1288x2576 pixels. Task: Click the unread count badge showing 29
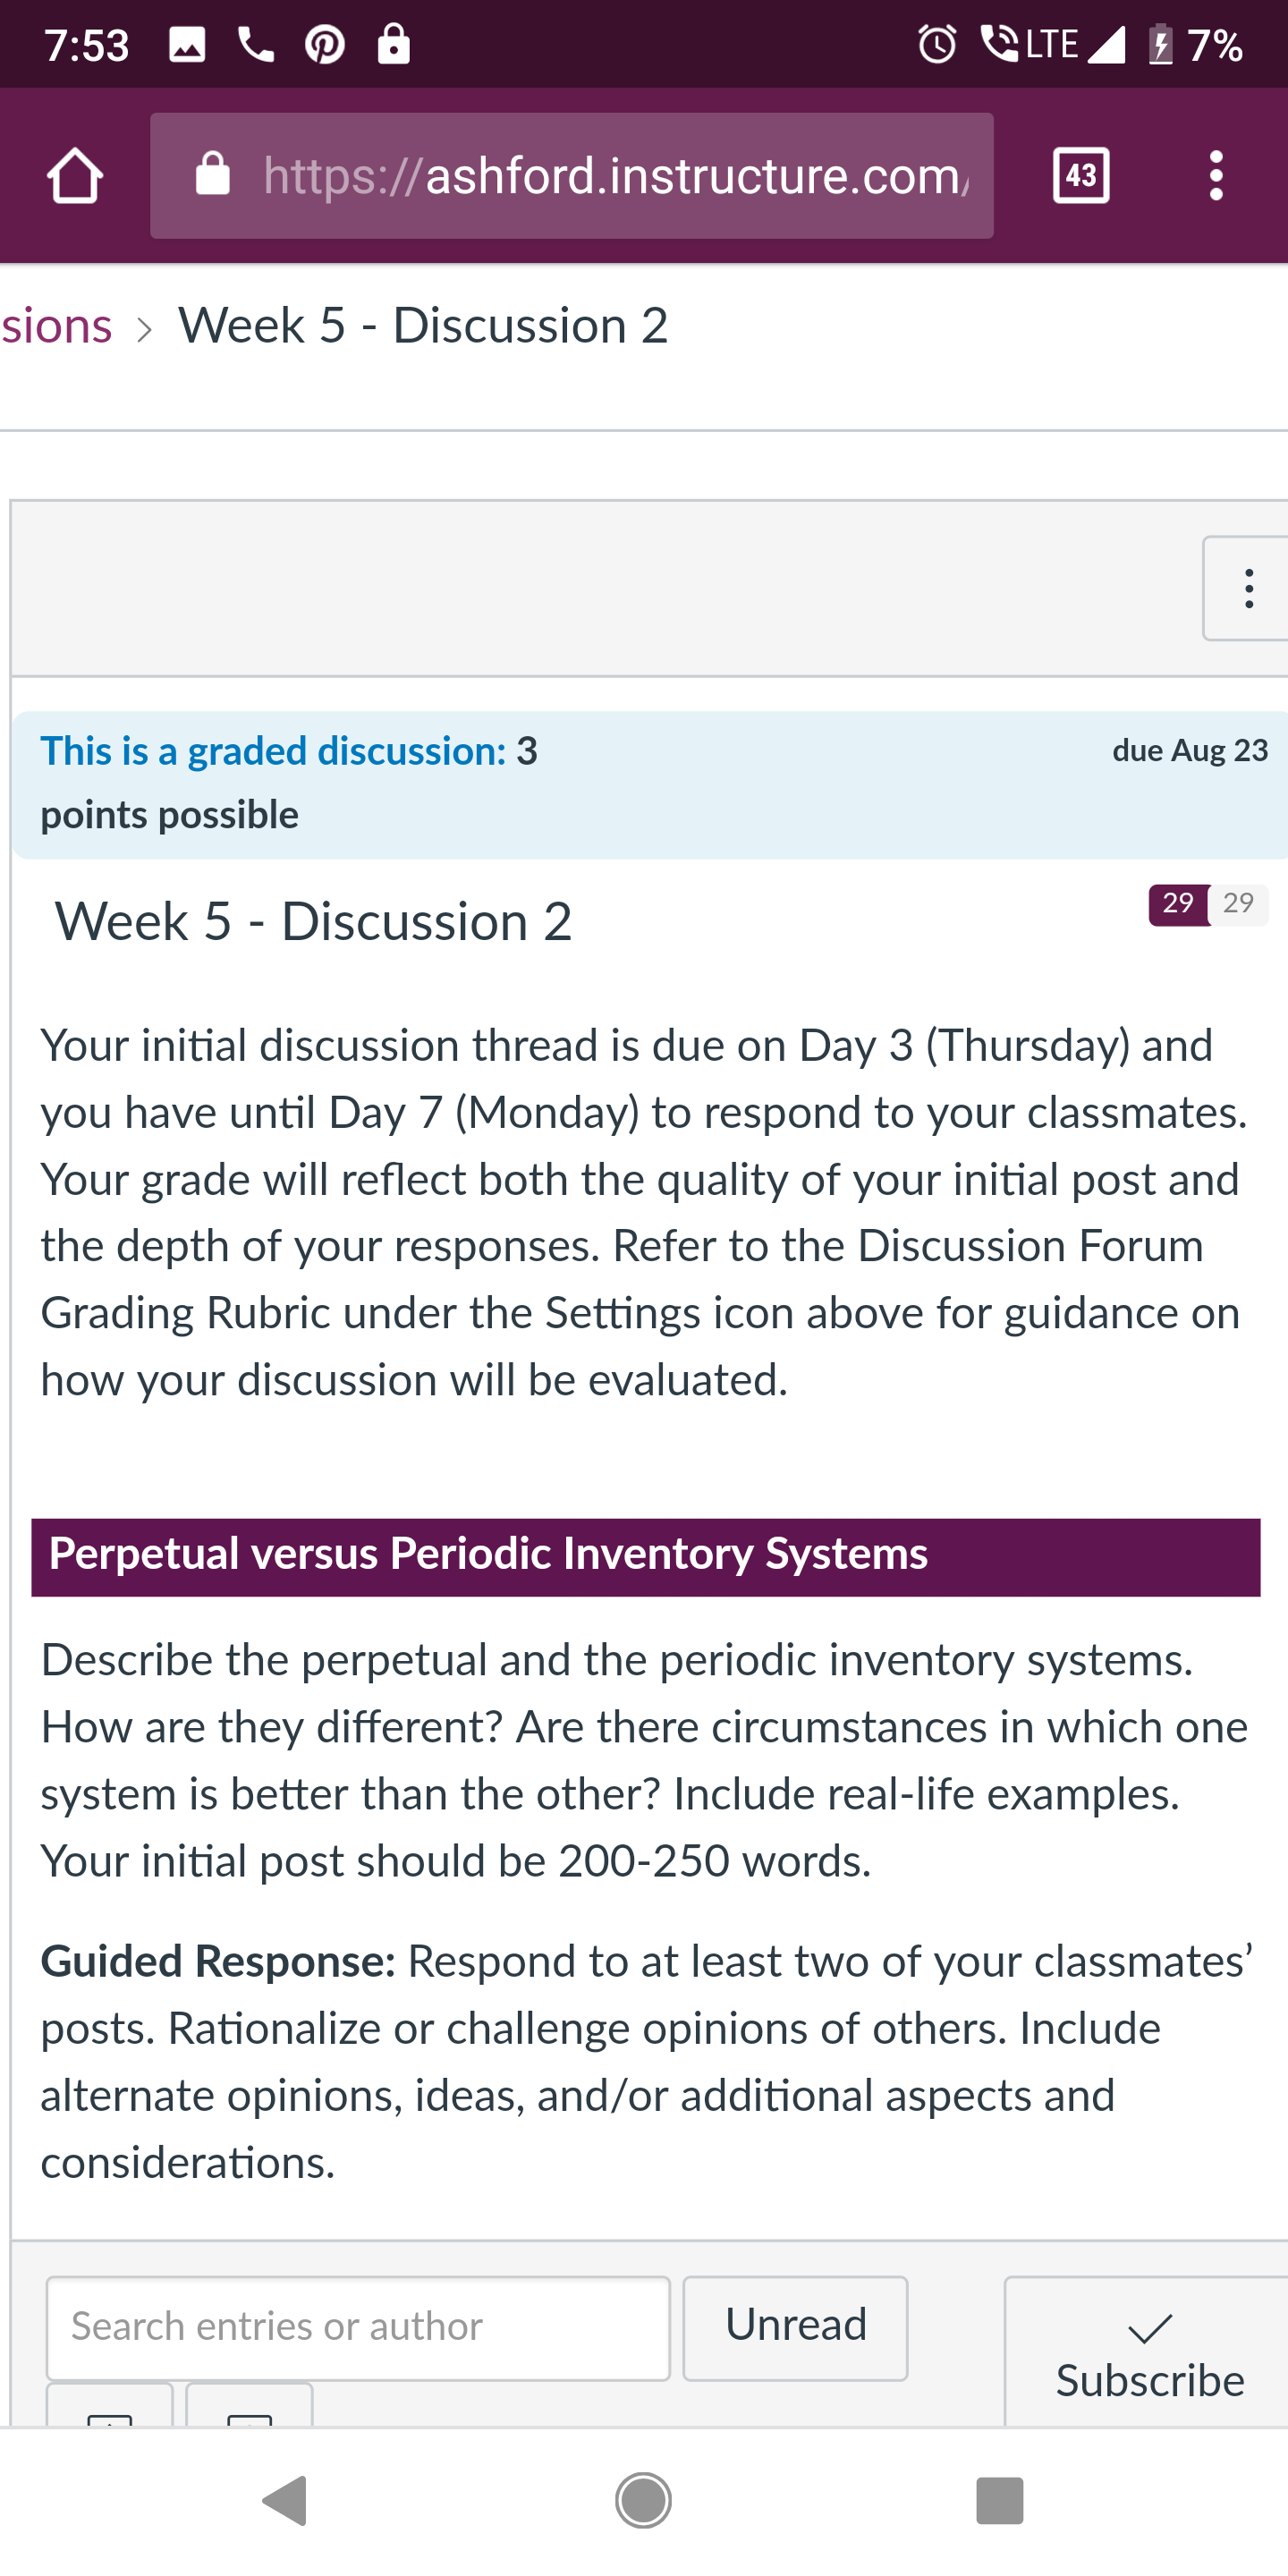tap(1178, 905)
